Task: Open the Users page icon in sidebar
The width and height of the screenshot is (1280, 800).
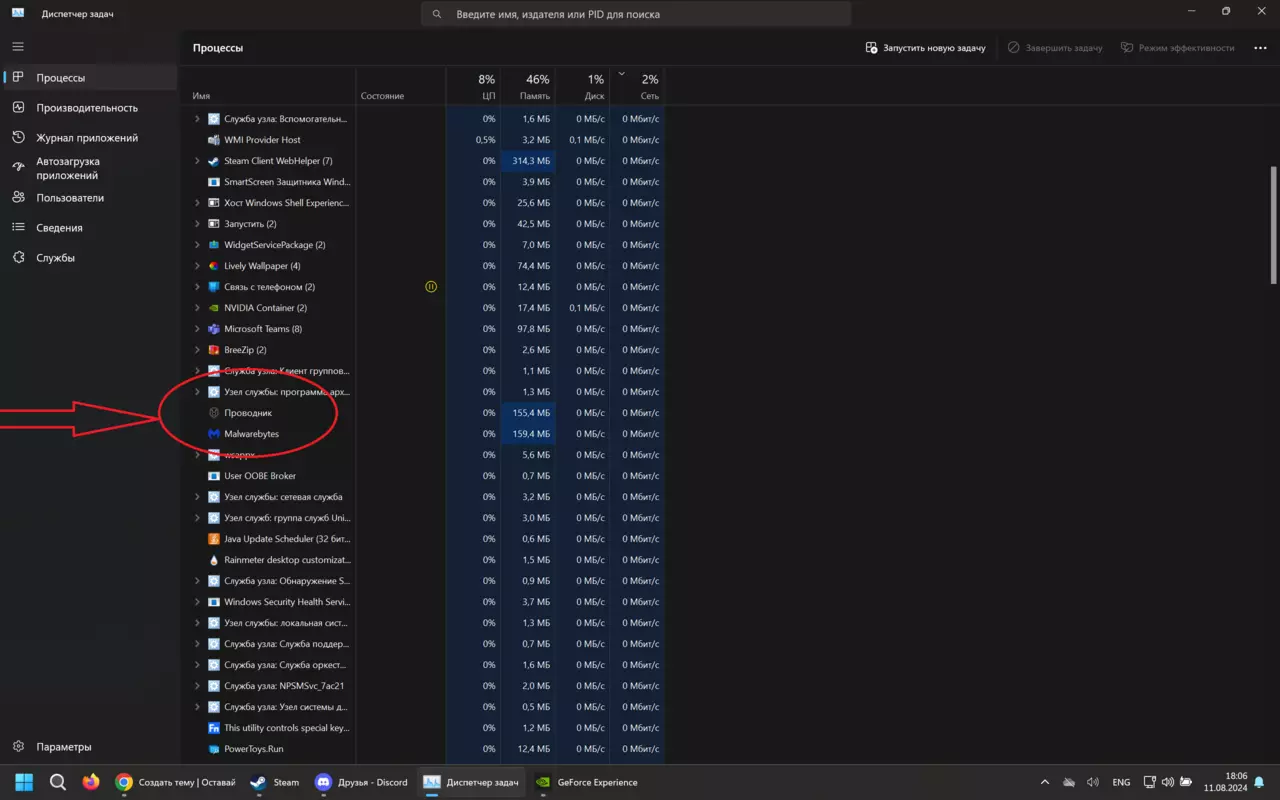Action: click(x=18, y=198)
